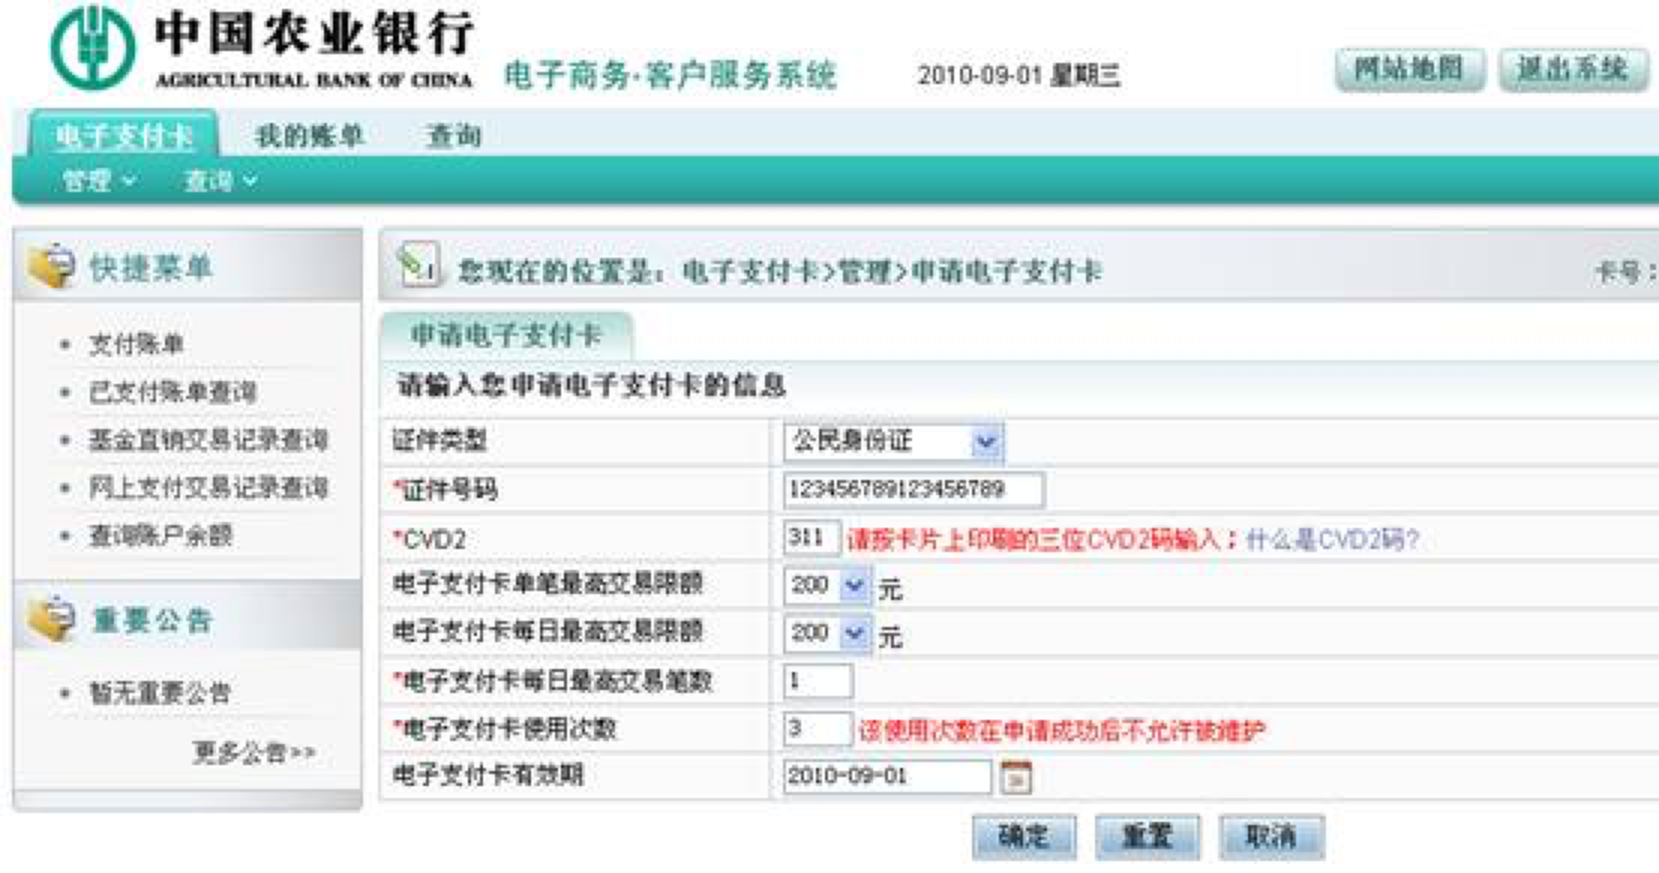Viewport: 1659px width, 873px height.
Task: Click the 每日最高交易笔数 input field
Action: 818,681
